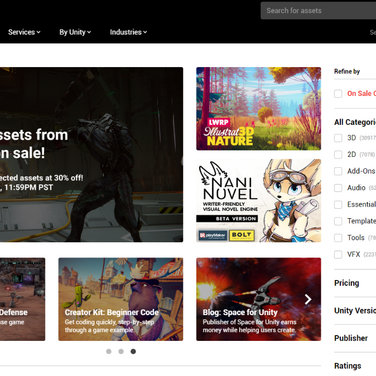Viewport: 376px width, 376px height.
Task: Open the Naninovel visual novel engine banner
Action: click(258, 200)
